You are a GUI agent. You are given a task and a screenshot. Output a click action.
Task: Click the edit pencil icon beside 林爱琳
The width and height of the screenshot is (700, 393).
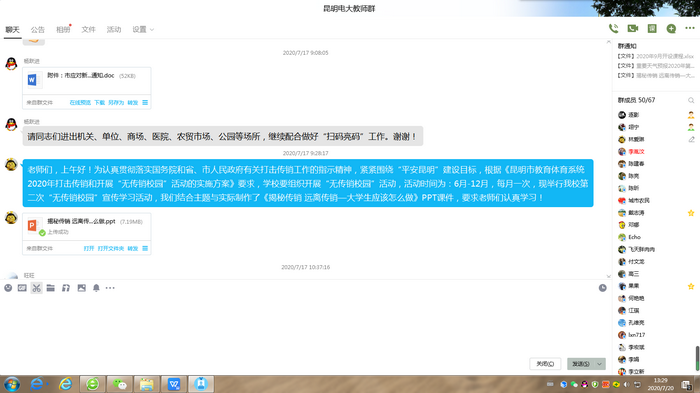691,139
